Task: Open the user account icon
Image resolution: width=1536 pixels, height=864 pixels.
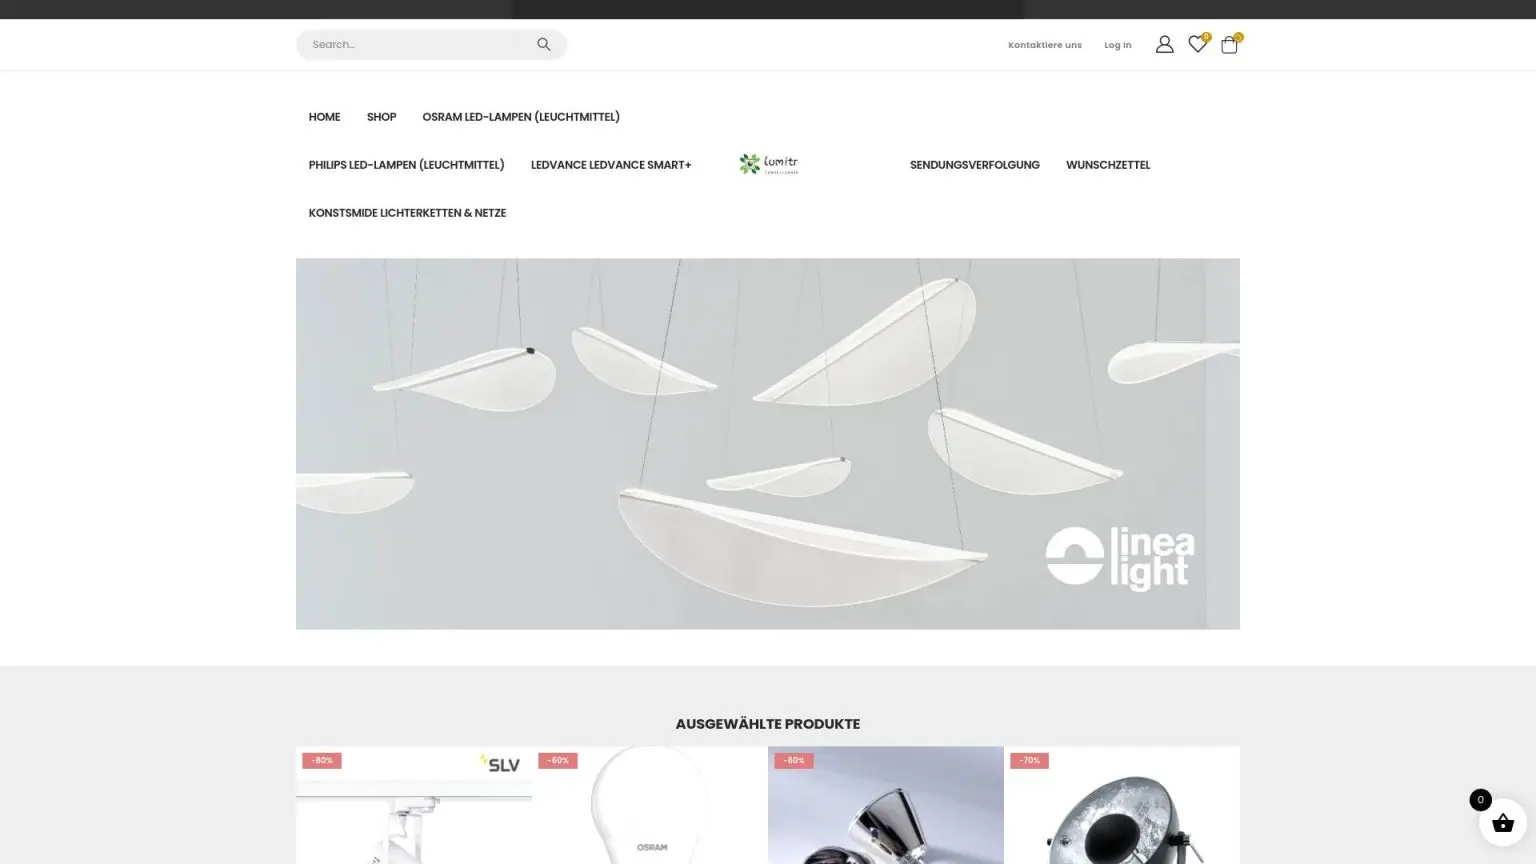Action: (1164, 44)
